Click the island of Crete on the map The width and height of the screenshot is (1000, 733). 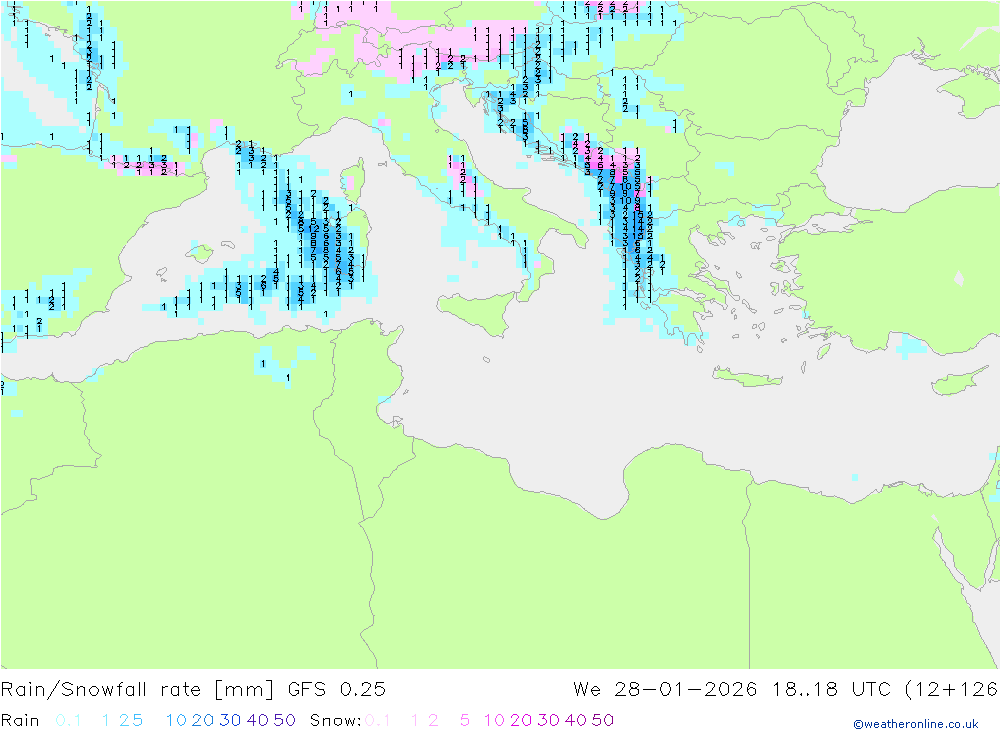pos(747,378)
